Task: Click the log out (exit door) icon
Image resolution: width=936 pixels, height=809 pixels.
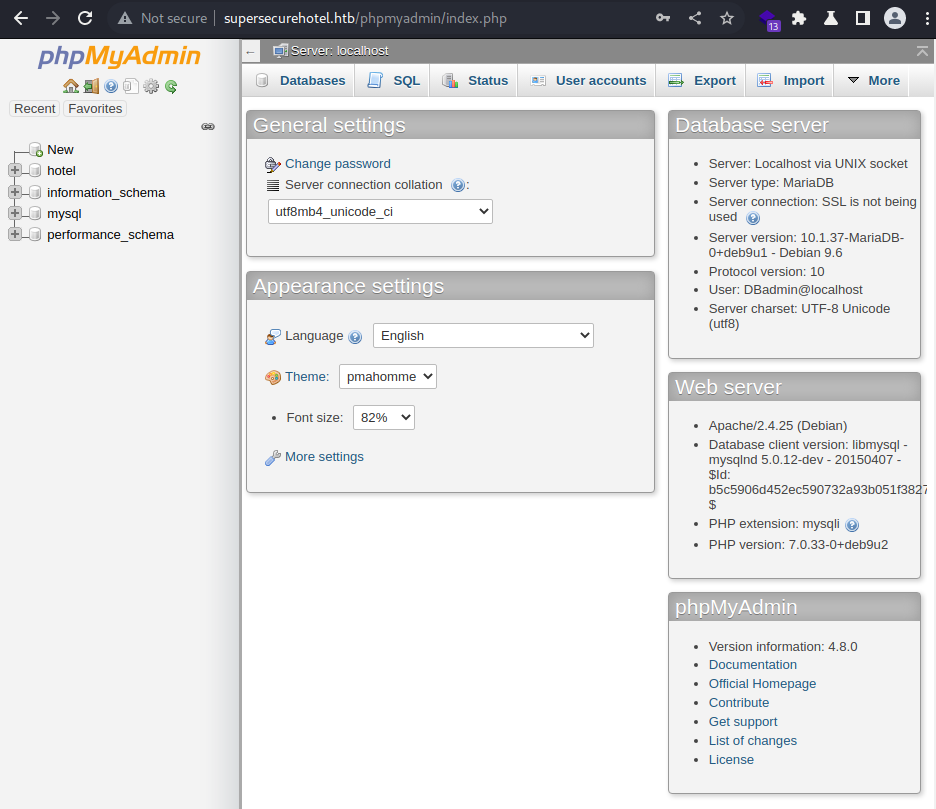Action: 91,87
